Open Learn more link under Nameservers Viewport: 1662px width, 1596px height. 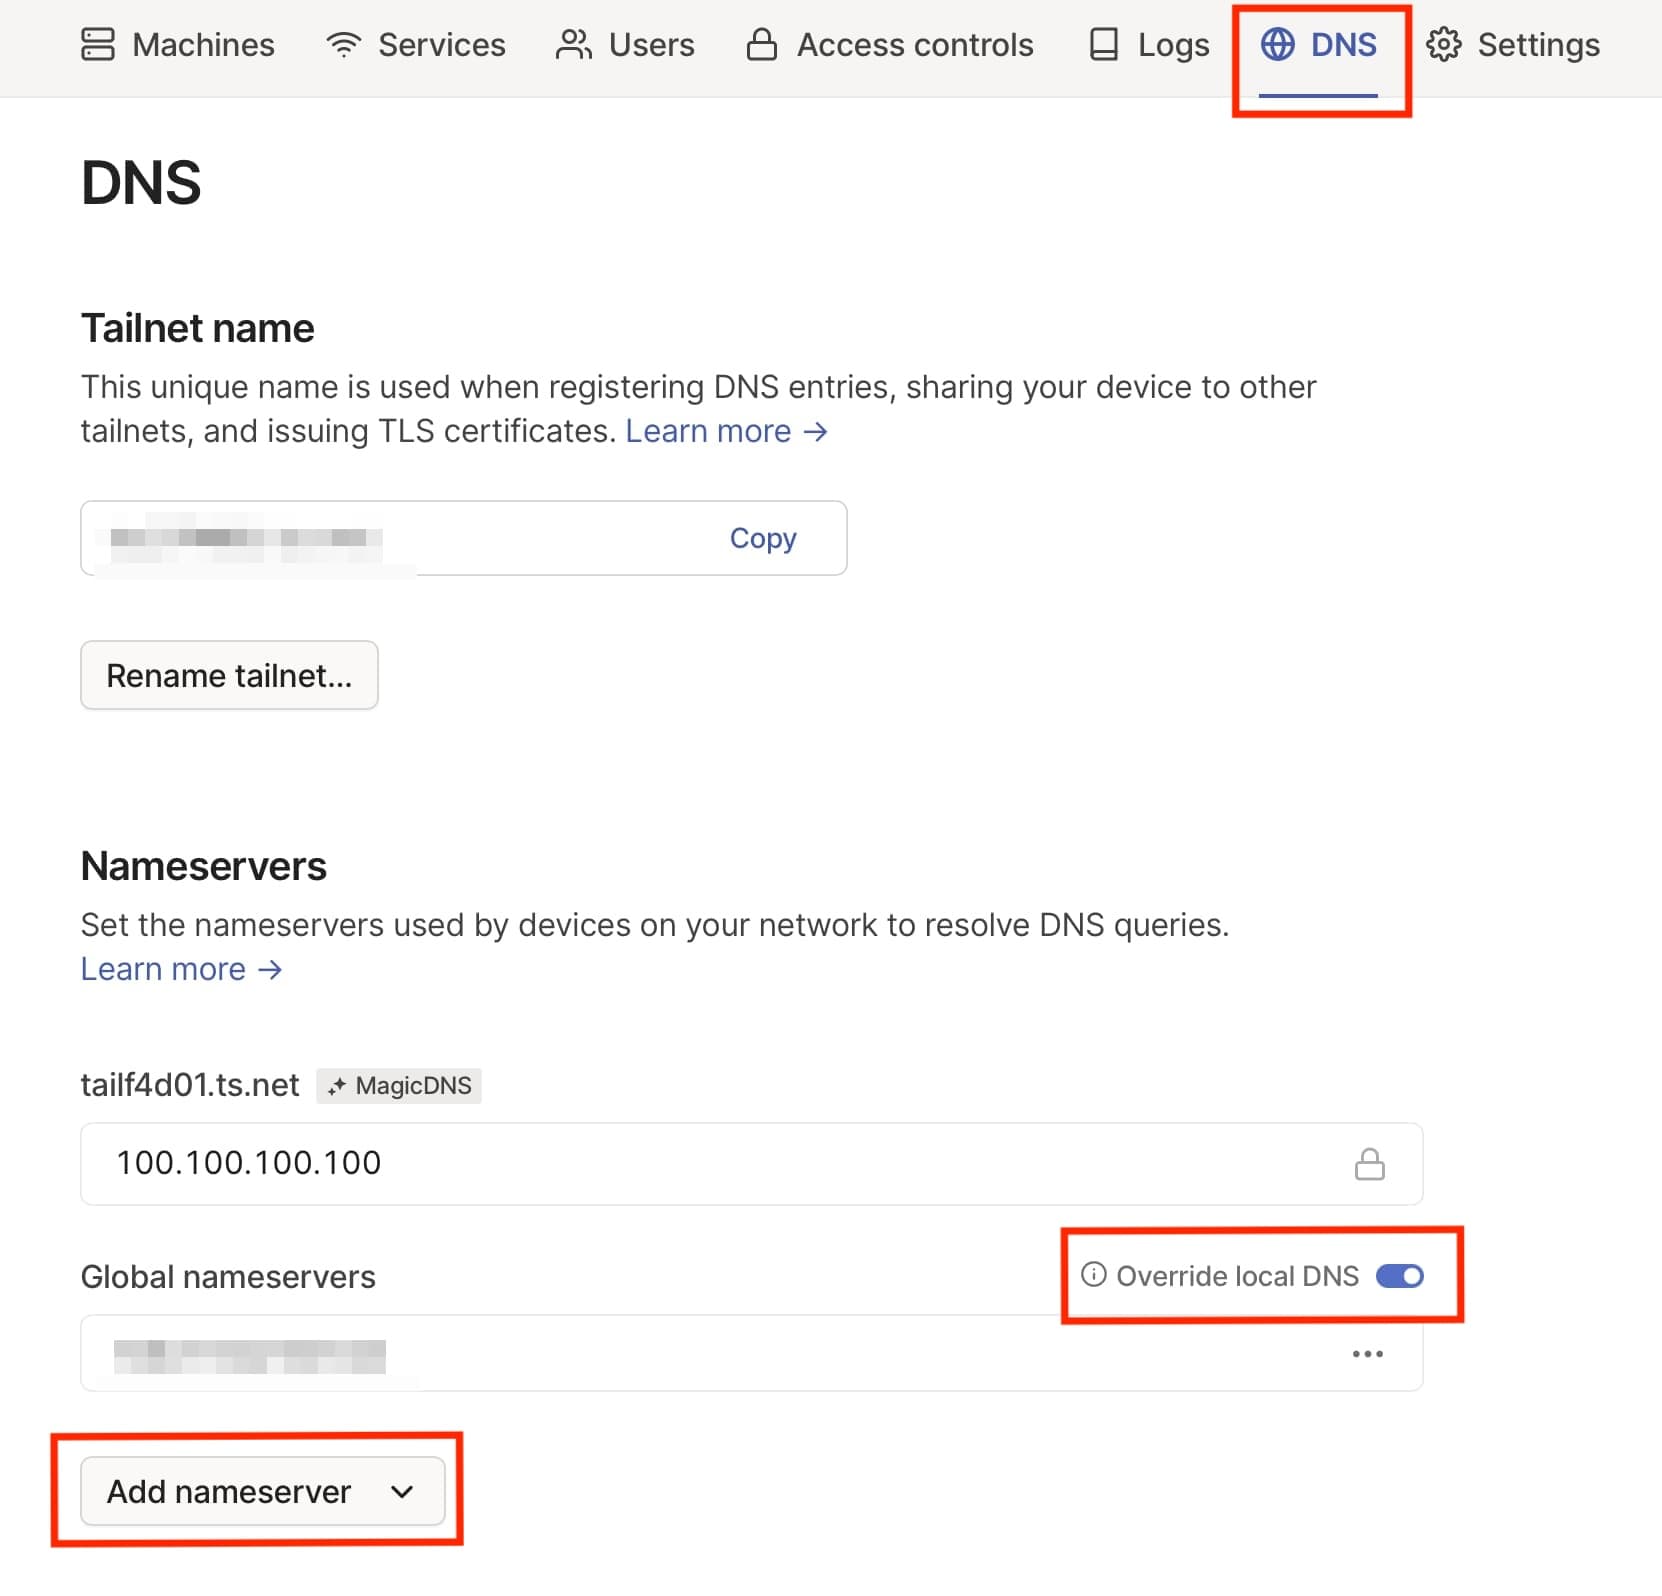point(181,969)
